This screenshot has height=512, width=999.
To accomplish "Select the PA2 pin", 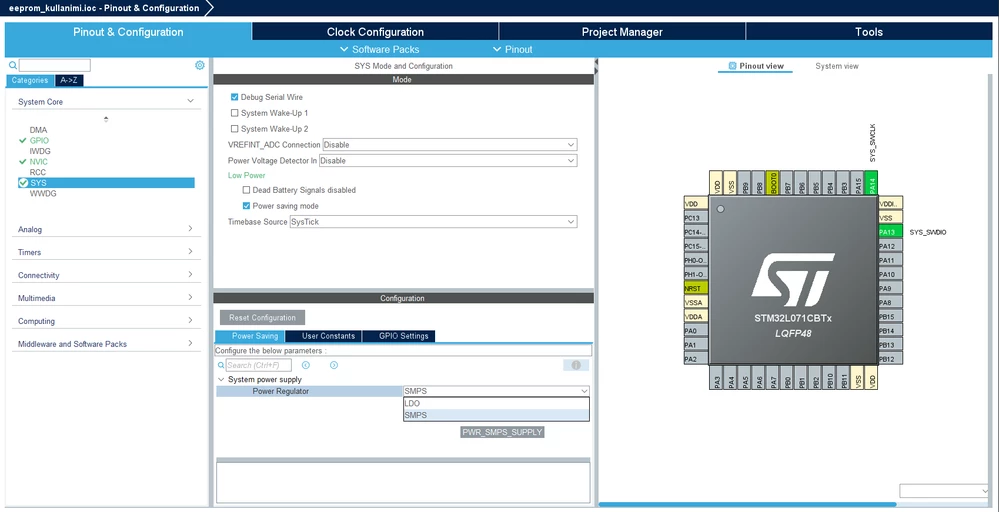I will 696,359.
